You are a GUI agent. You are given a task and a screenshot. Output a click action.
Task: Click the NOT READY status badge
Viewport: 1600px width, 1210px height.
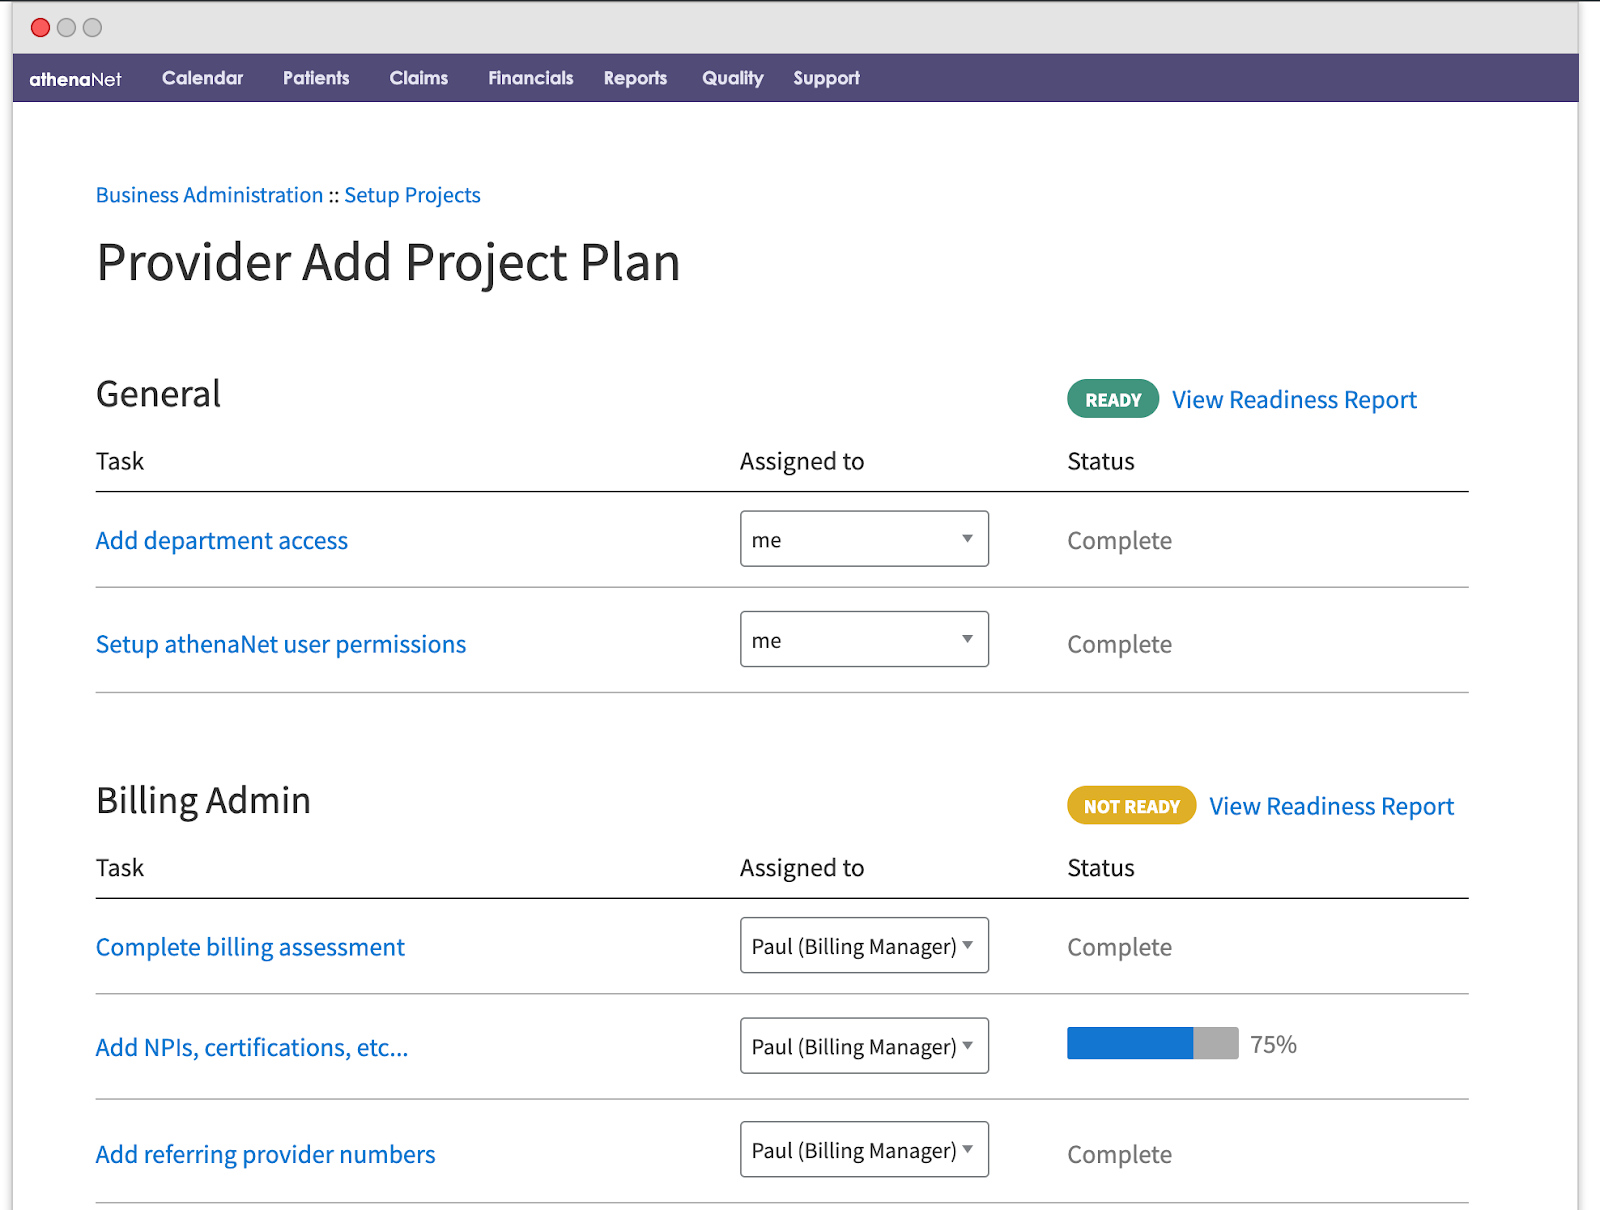pyautogui.click(x=1131, y=806)
